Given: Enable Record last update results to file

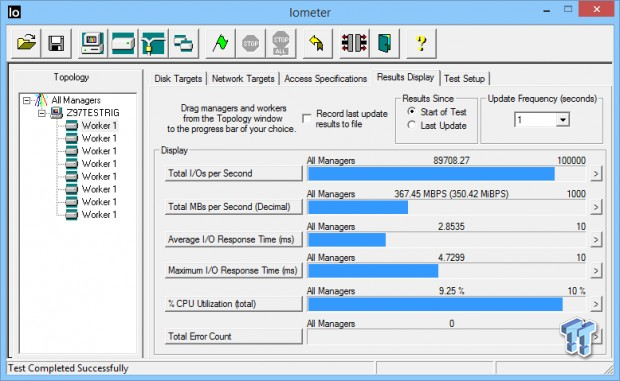Looking at the screenshot, I should (x=307, y=118).
